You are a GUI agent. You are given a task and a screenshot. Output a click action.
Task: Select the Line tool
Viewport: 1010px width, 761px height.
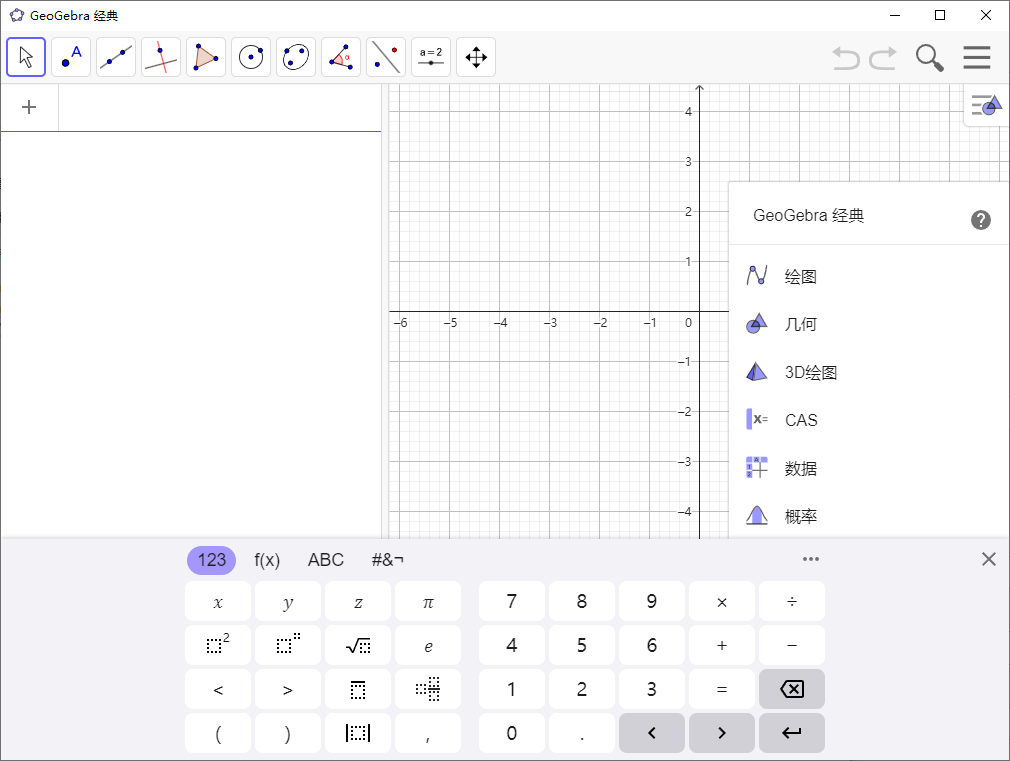115,57
